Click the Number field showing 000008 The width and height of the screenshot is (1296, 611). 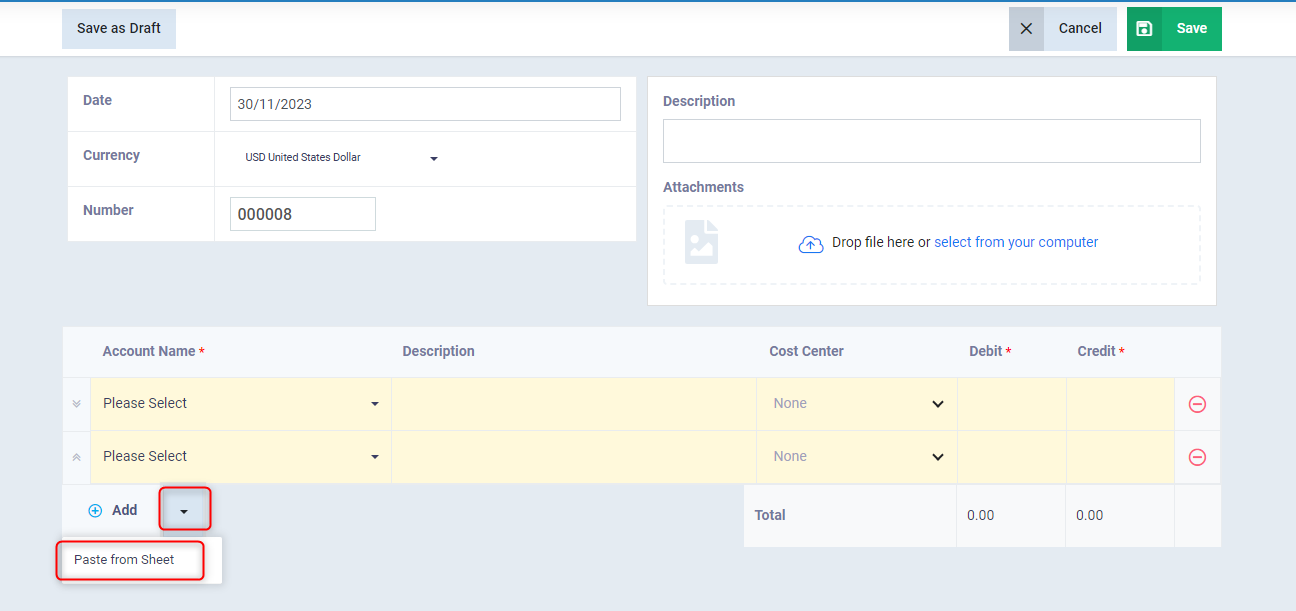[303, 214]
